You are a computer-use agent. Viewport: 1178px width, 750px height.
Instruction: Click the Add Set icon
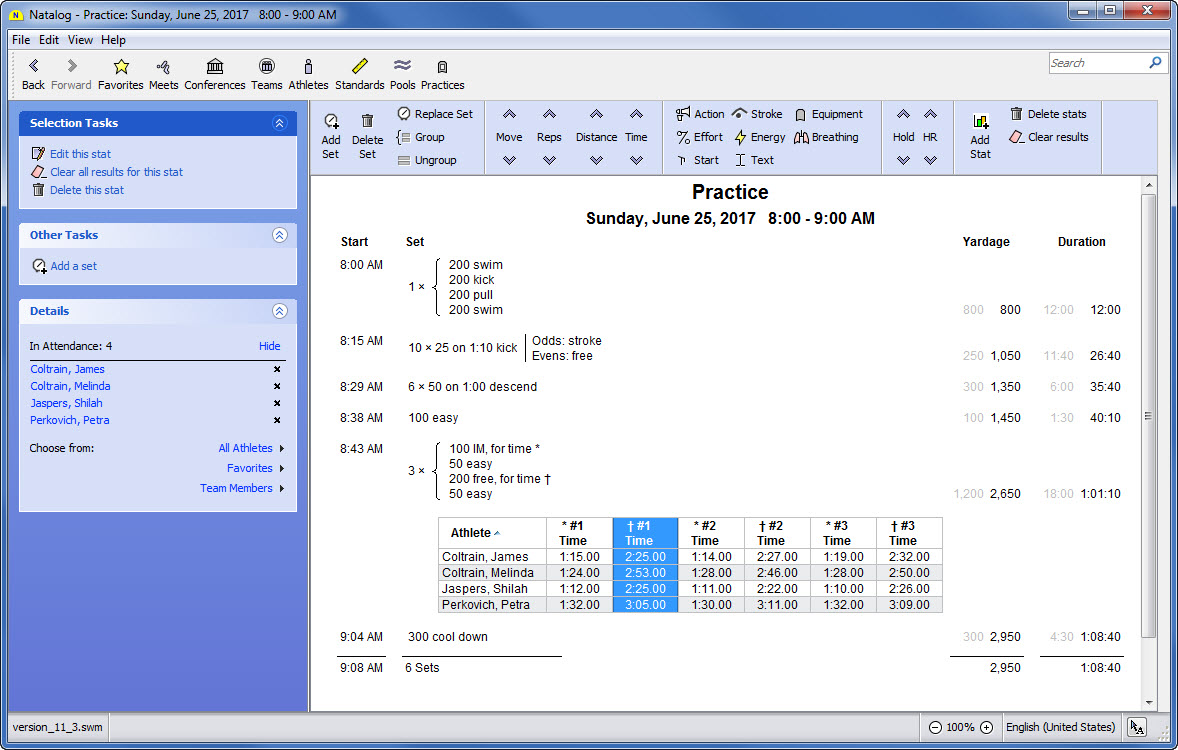331,122
